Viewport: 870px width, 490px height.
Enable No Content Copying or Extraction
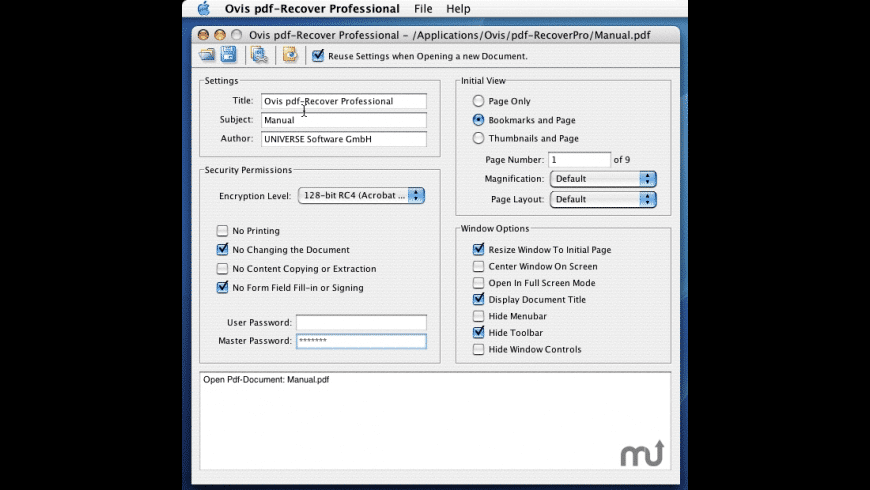coord(222,268)
